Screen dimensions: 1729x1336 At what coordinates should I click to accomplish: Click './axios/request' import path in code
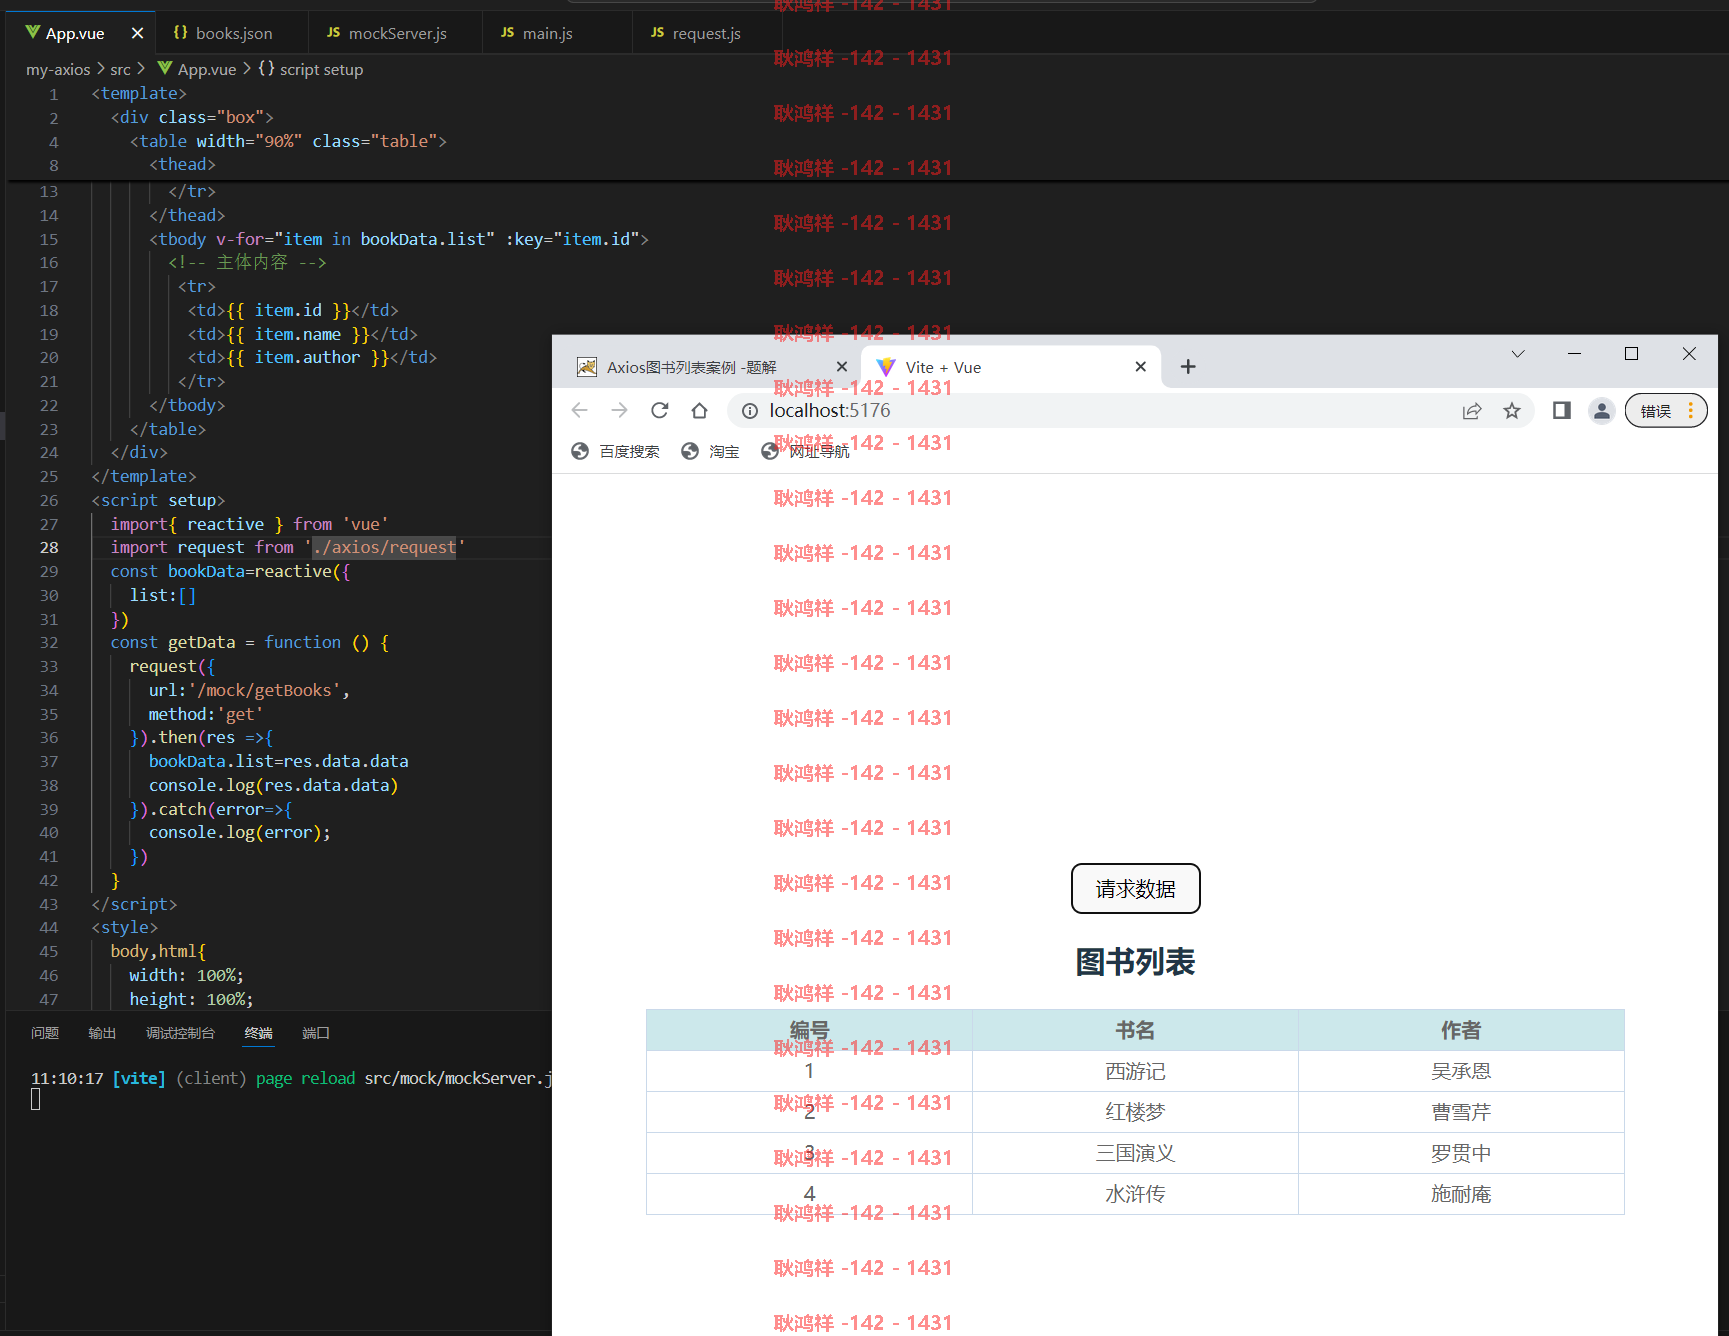tap(385, 547)
